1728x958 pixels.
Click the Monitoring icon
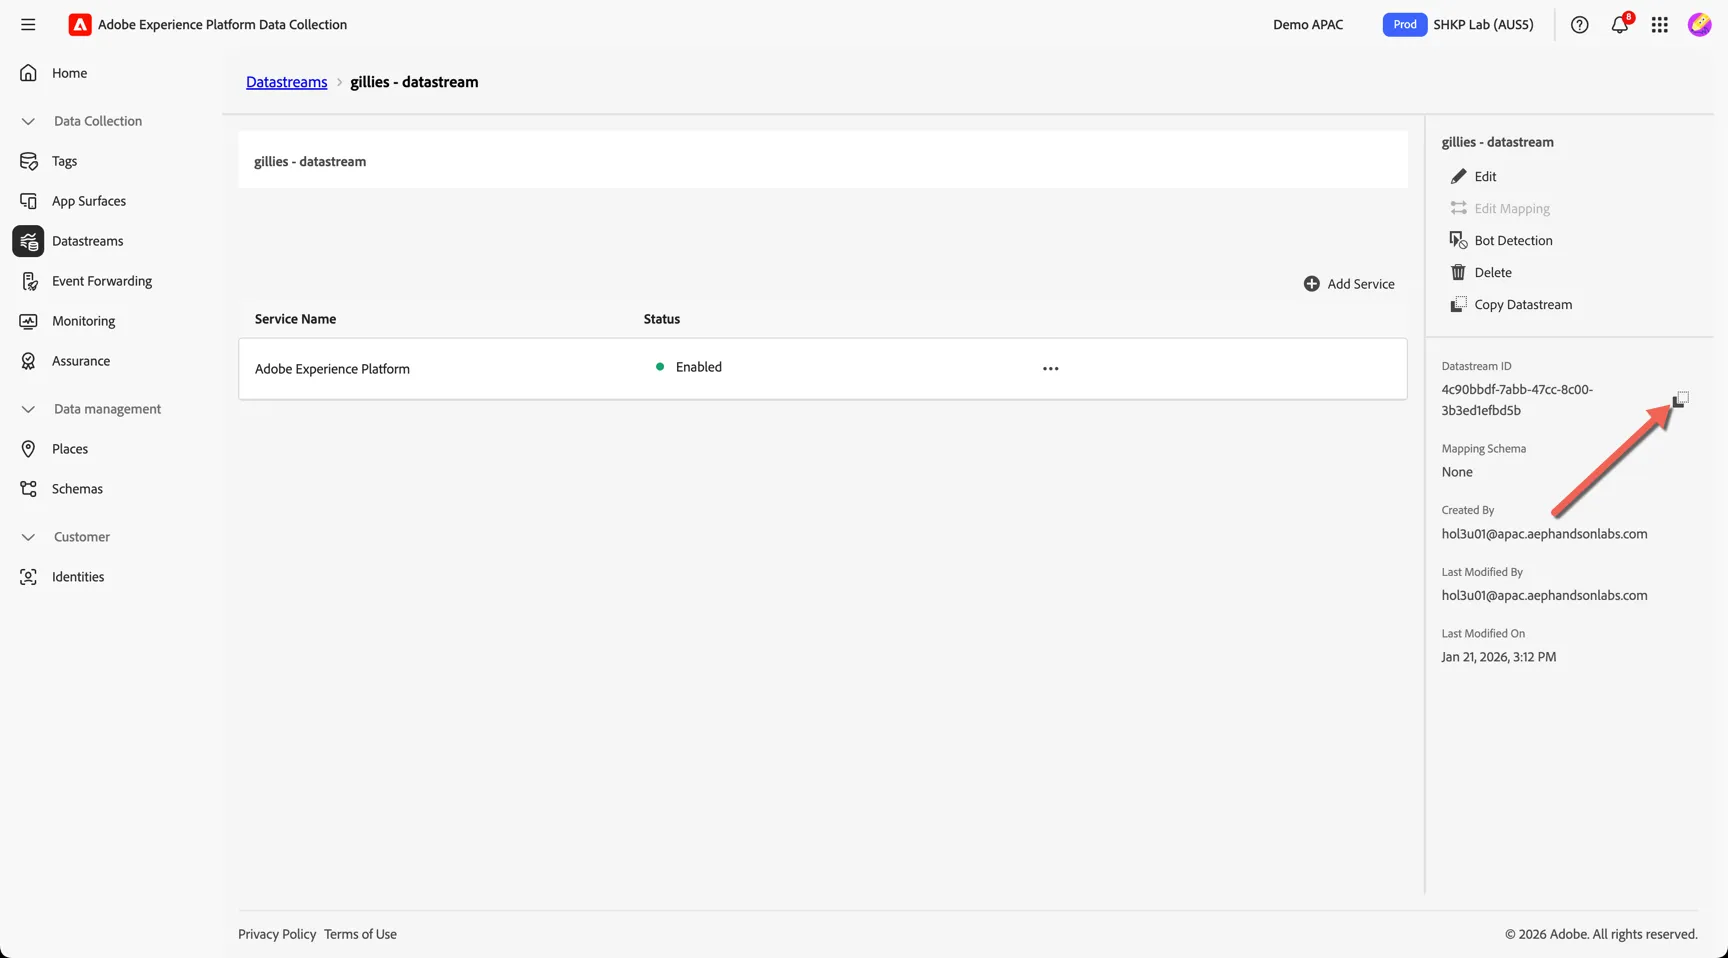pyautogui.click(x=28, y=321)
